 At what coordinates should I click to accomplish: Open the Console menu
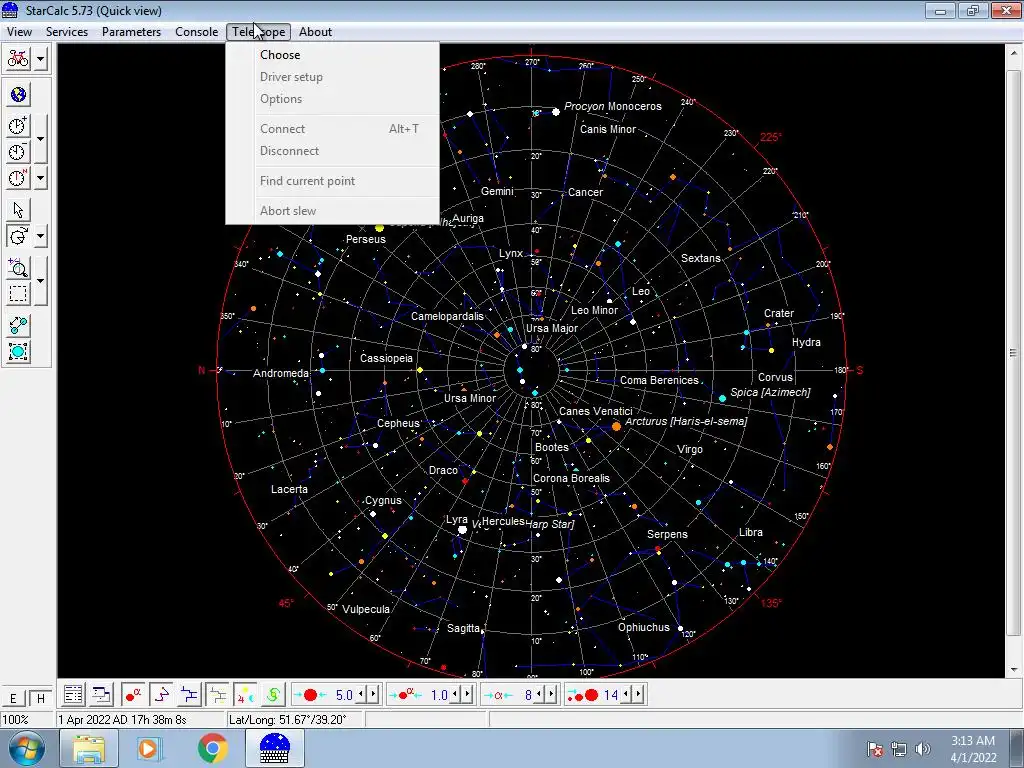tap(197, 32)
